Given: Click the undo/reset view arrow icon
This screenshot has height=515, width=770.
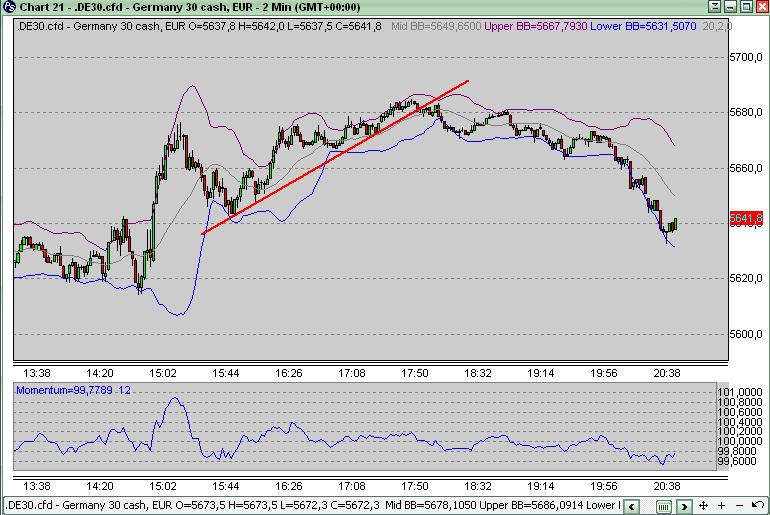Looking at the screenshot, I should [758, 505].
